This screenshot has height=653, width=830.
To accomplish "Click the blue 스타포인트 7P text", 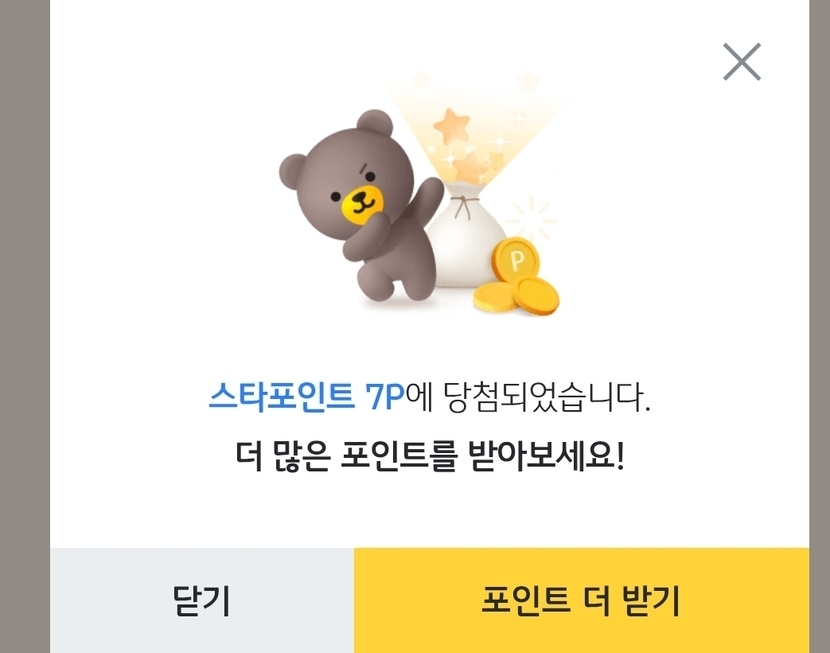I will (x=306, y=396).
